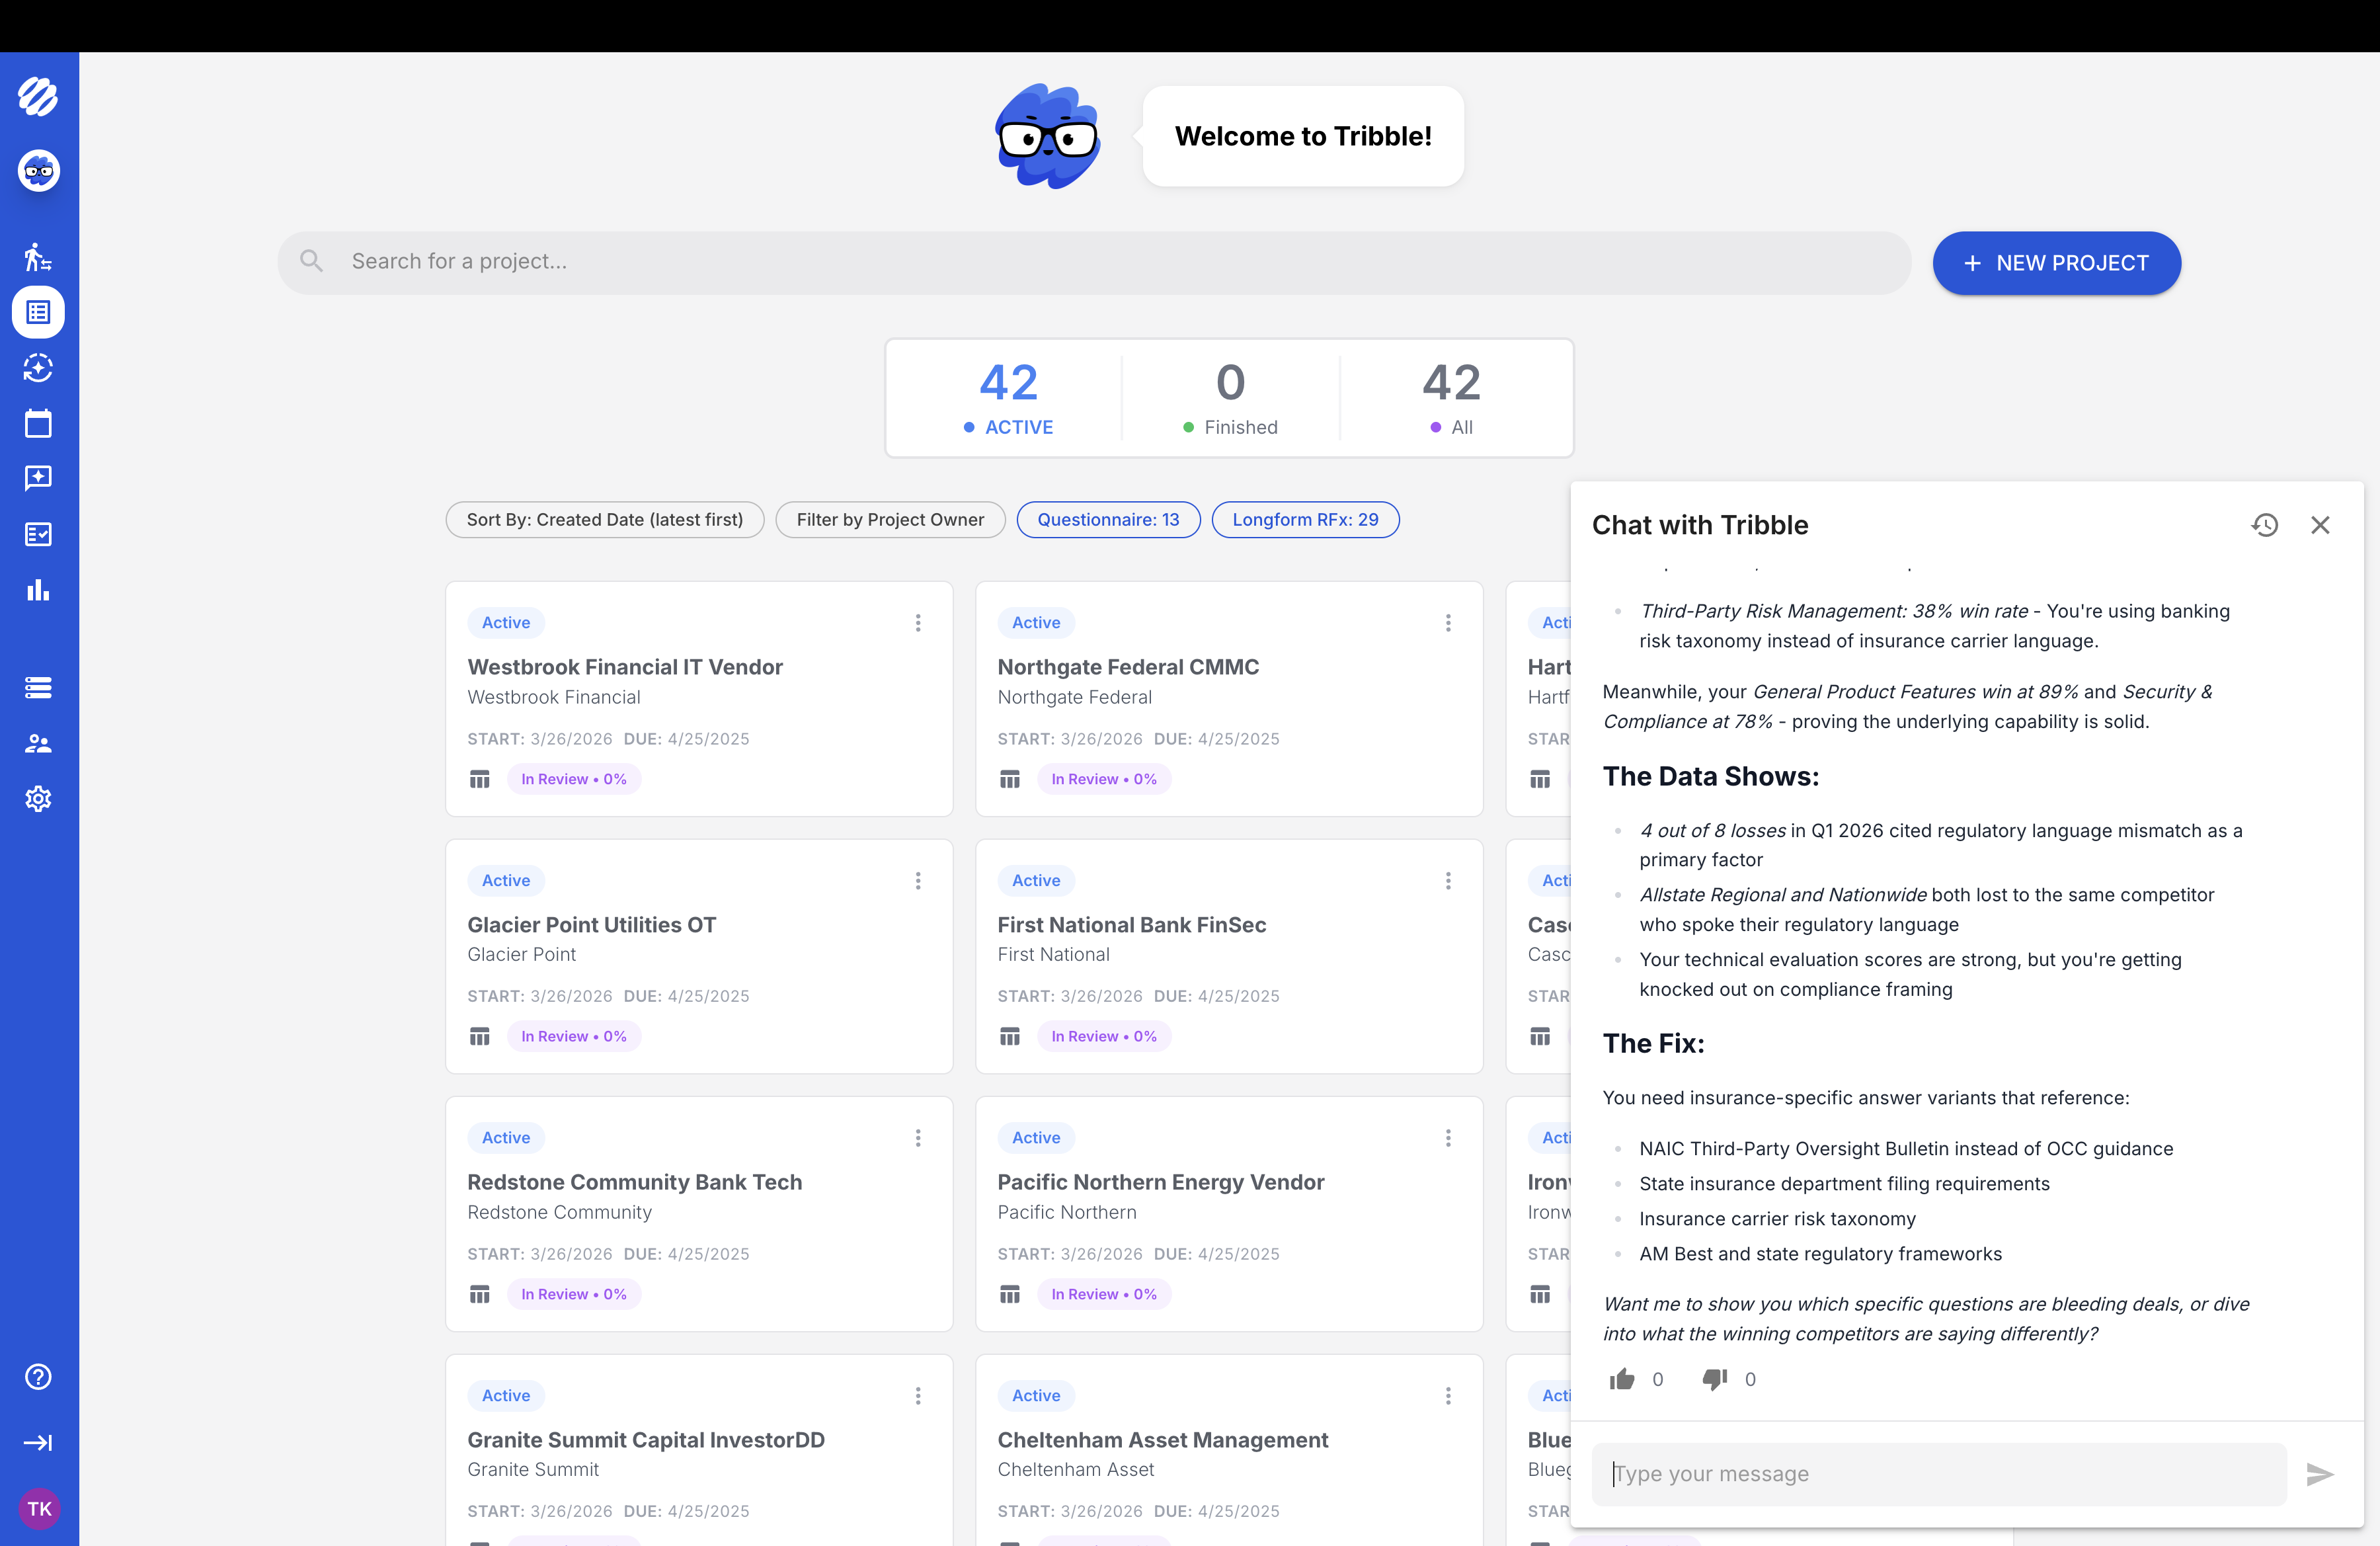The image size is (2380, 1546).
Task: Open the content library list icon in sidebar
Action: [x=39, y=687]
